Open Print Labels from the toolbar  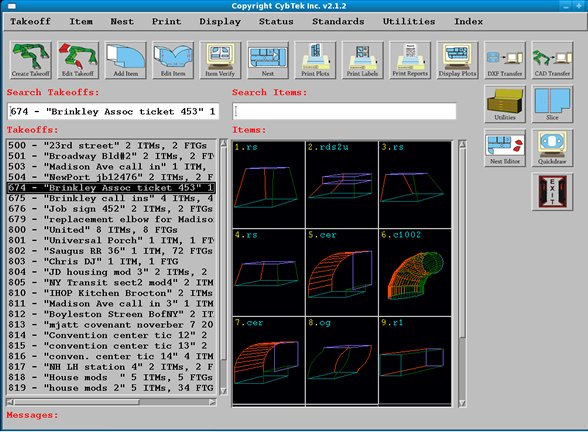click(362, 60)
